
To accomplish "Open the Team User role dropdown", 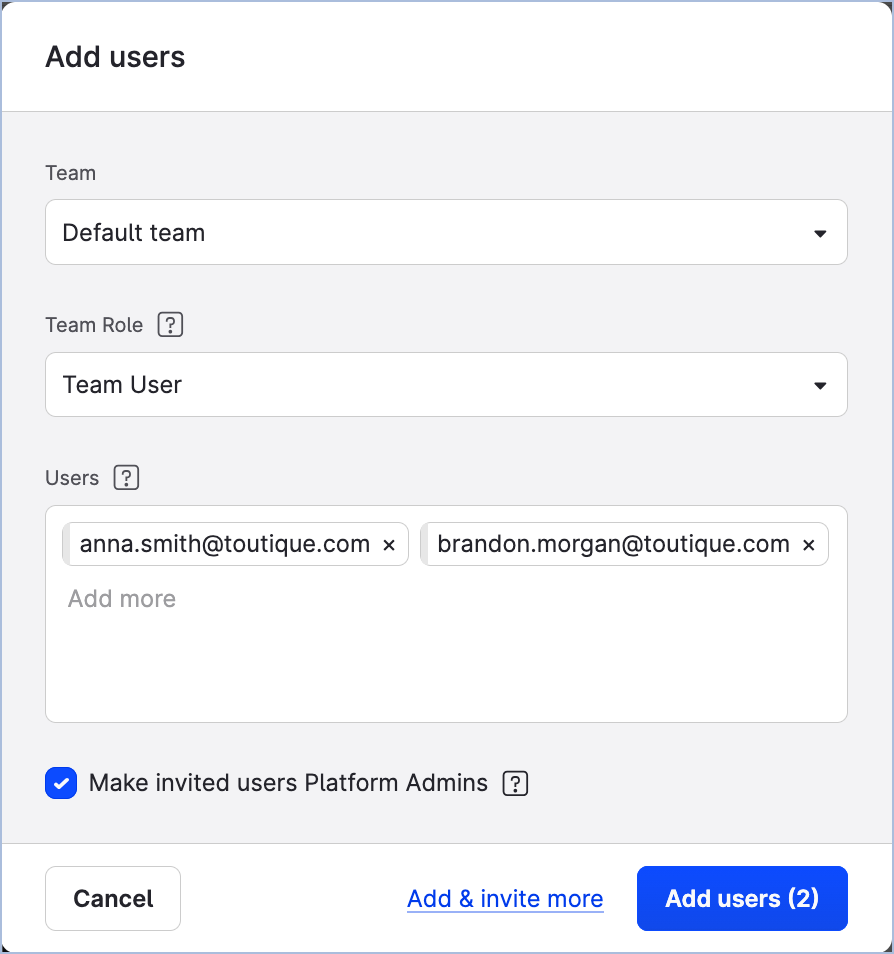I will tap(446, 384).
